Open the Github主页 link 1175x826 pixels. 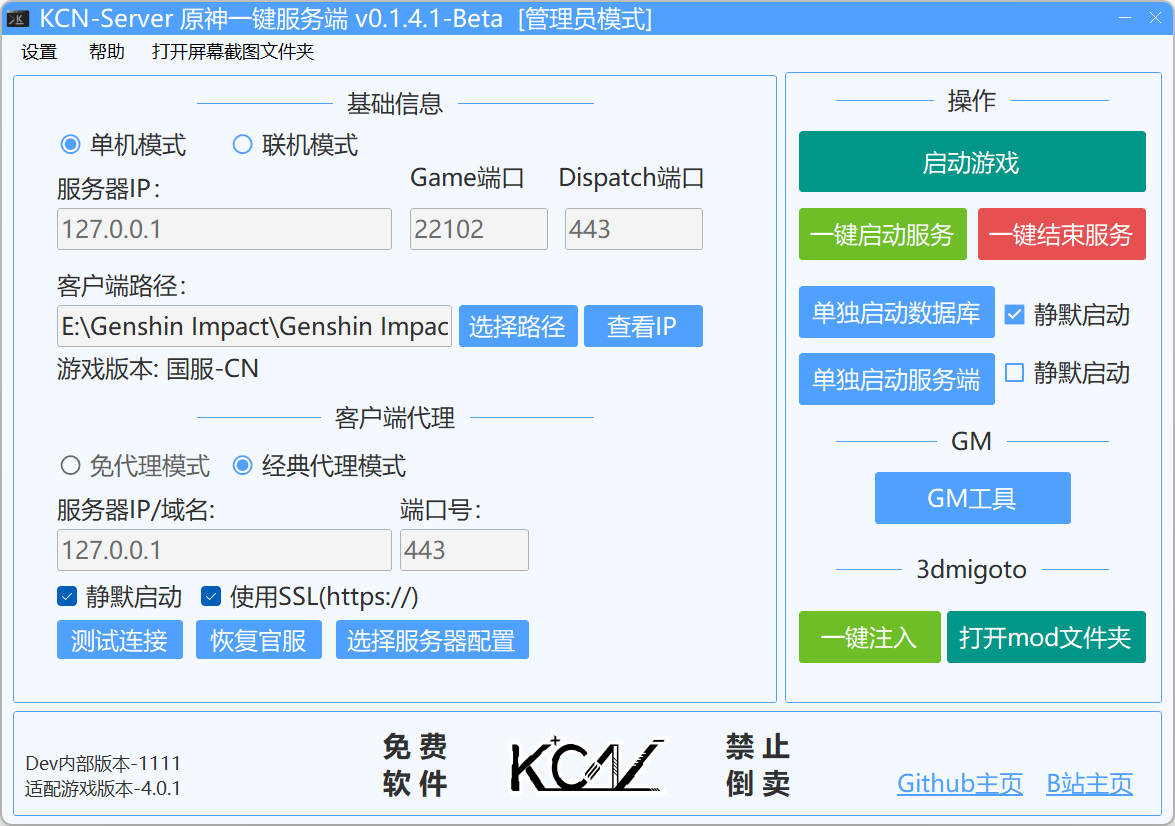tap(960, 783)
